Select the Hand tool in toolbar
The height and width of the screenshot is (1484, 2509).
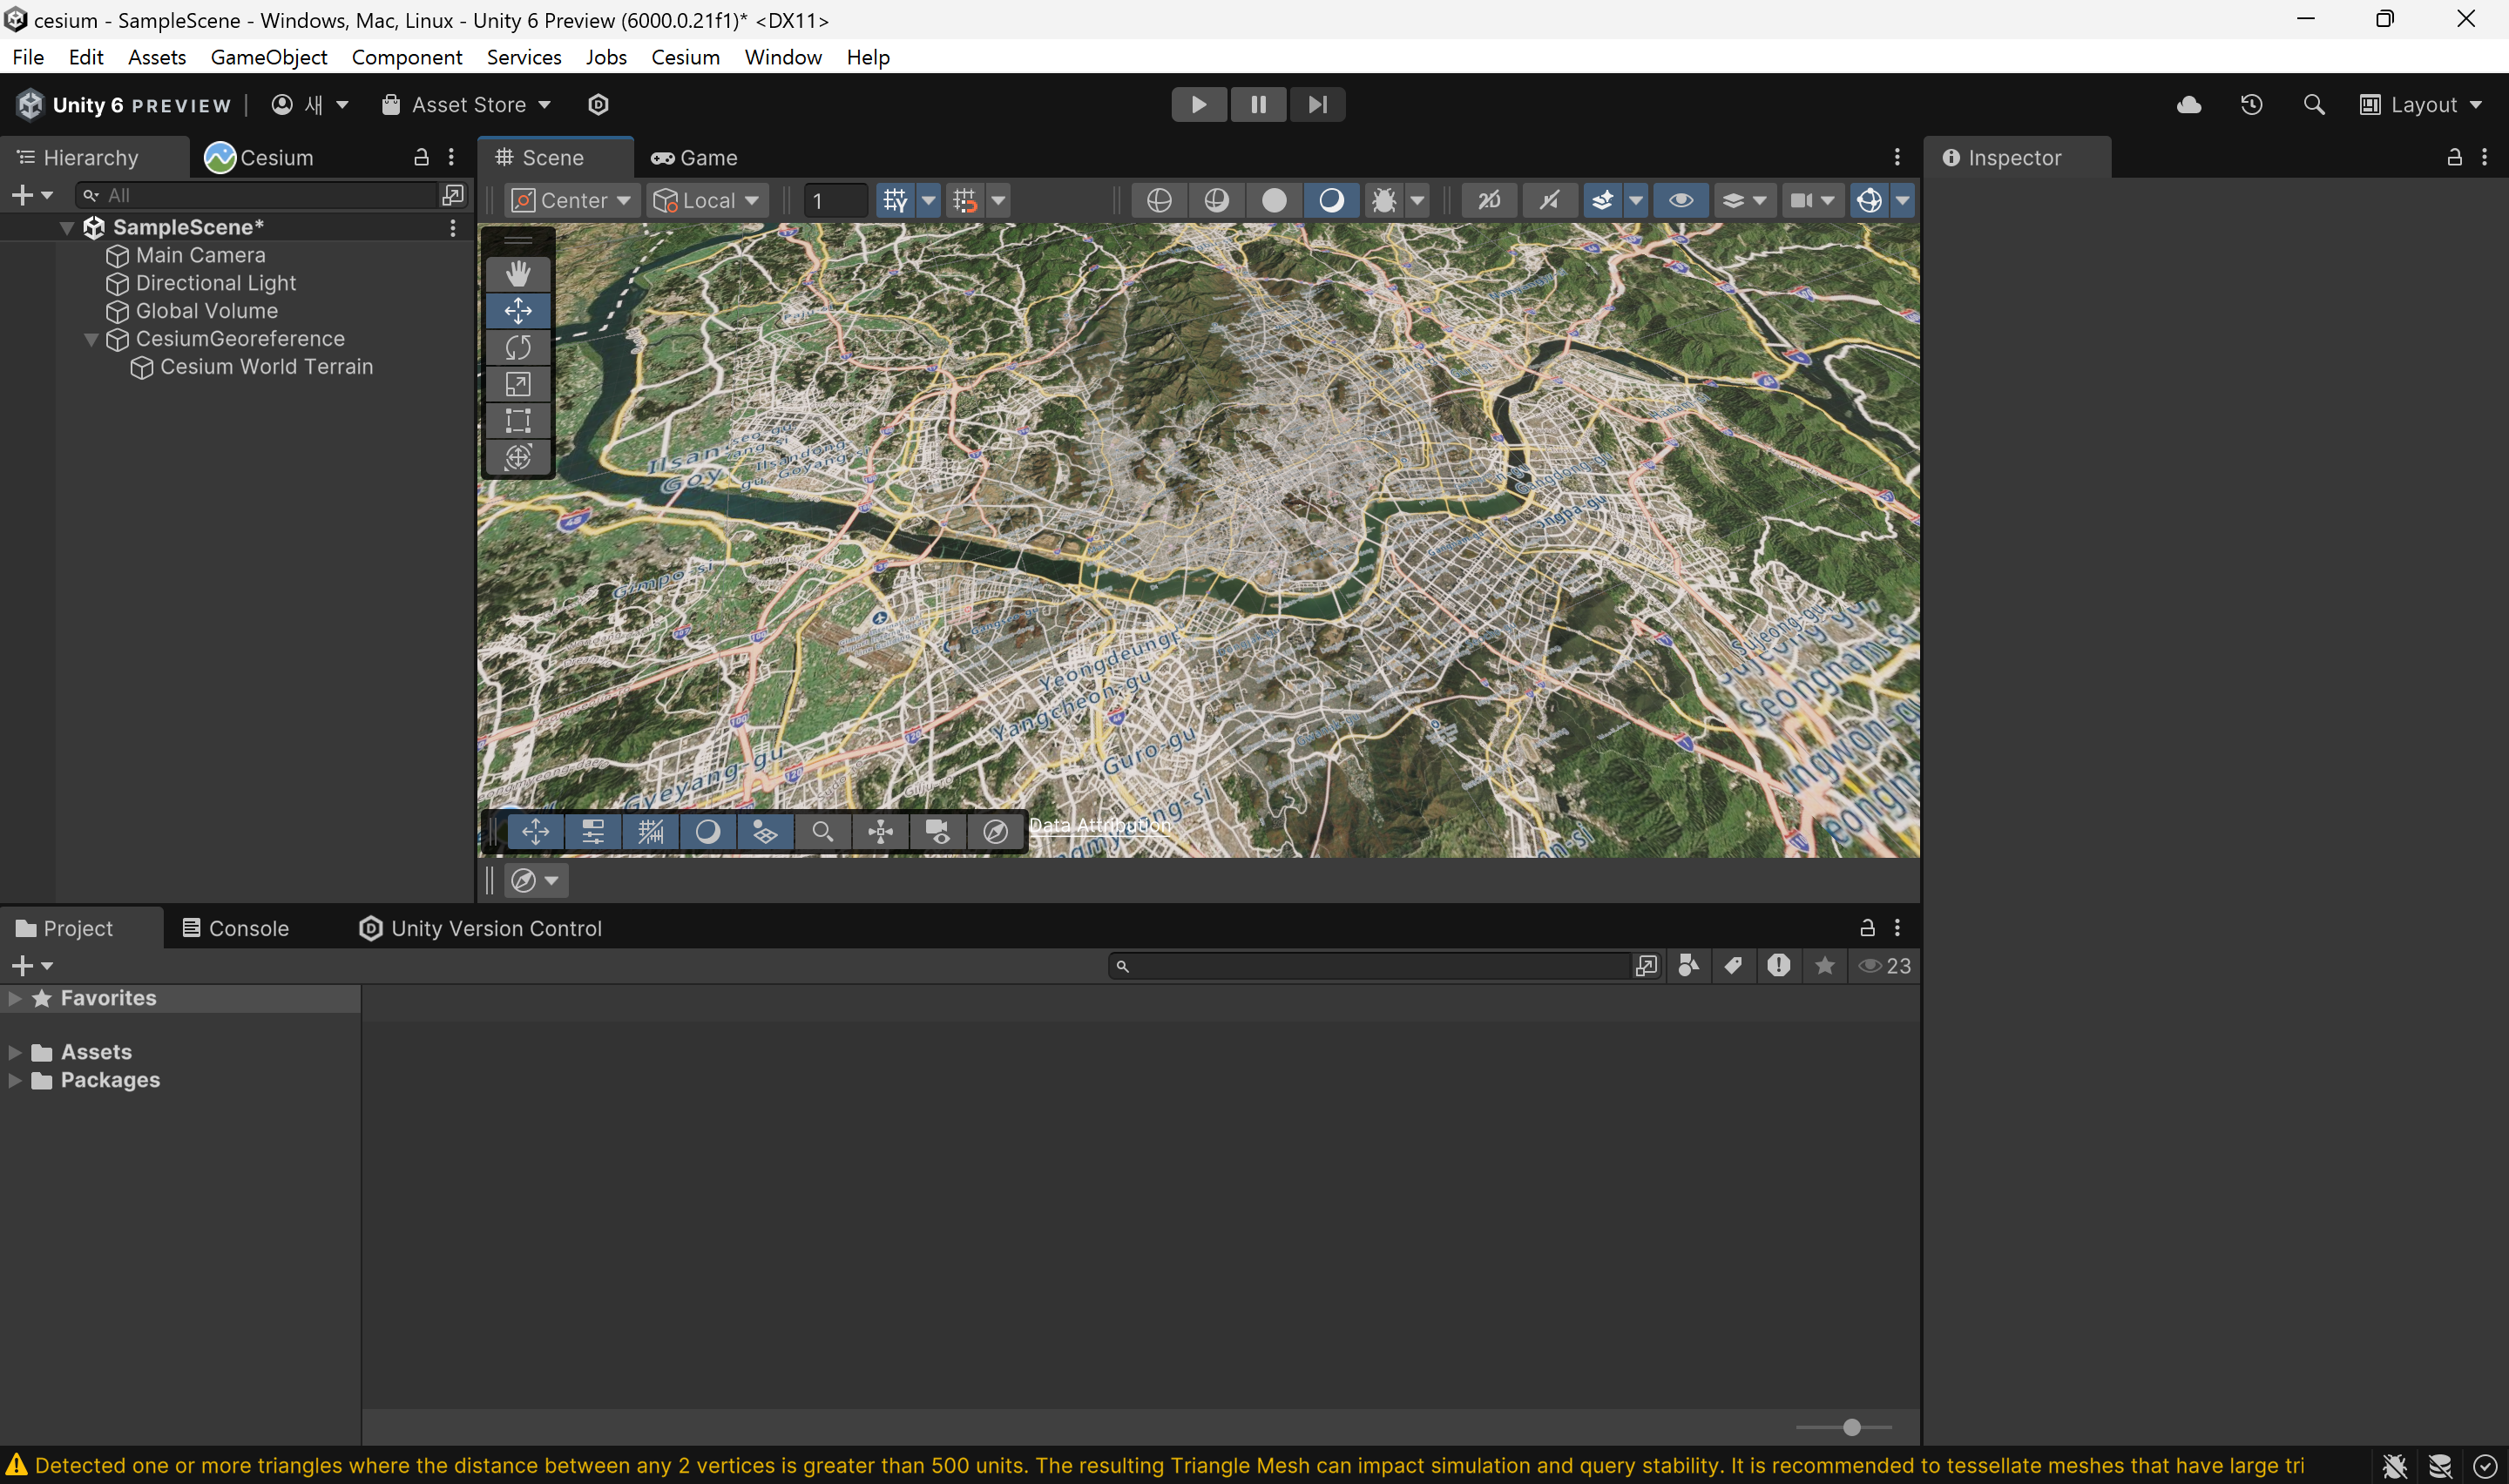[x=517, y=270]
